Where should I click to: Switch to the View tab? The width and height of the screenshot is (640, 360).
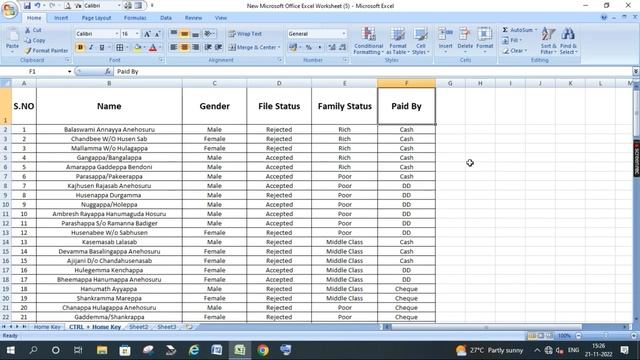coord(221,18)
